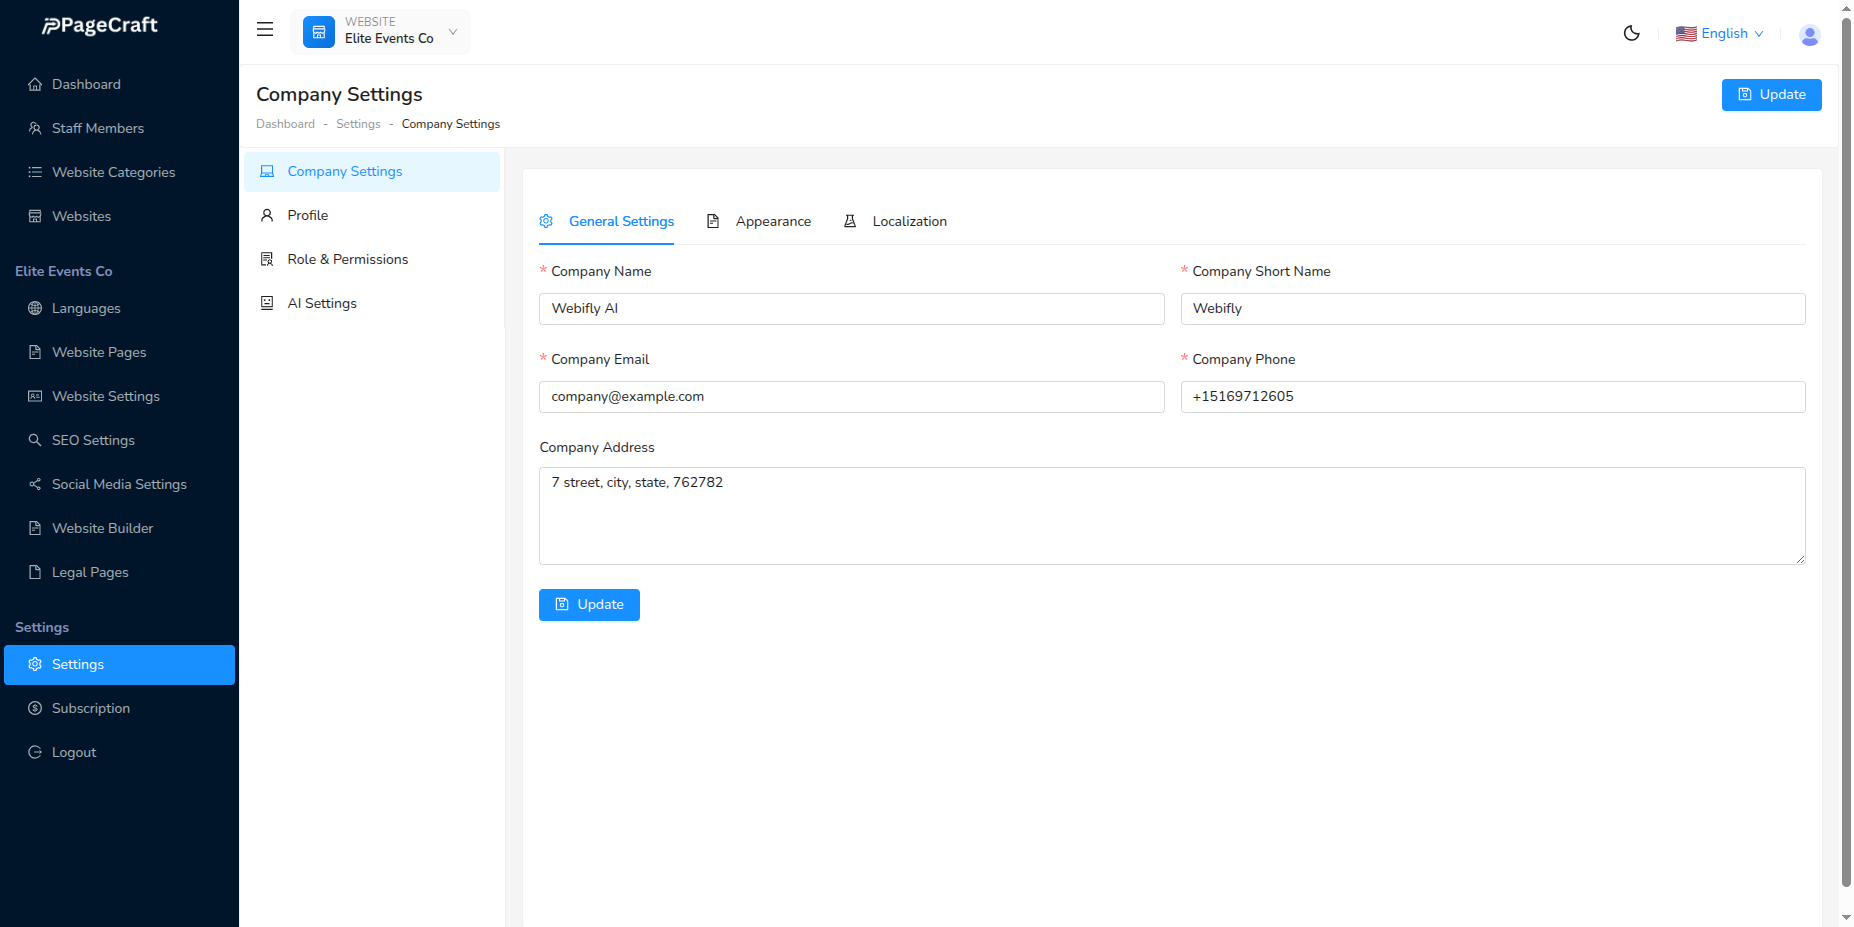Click the Languages globe icon
This screenshot has width=1854, height=927.
35,309
